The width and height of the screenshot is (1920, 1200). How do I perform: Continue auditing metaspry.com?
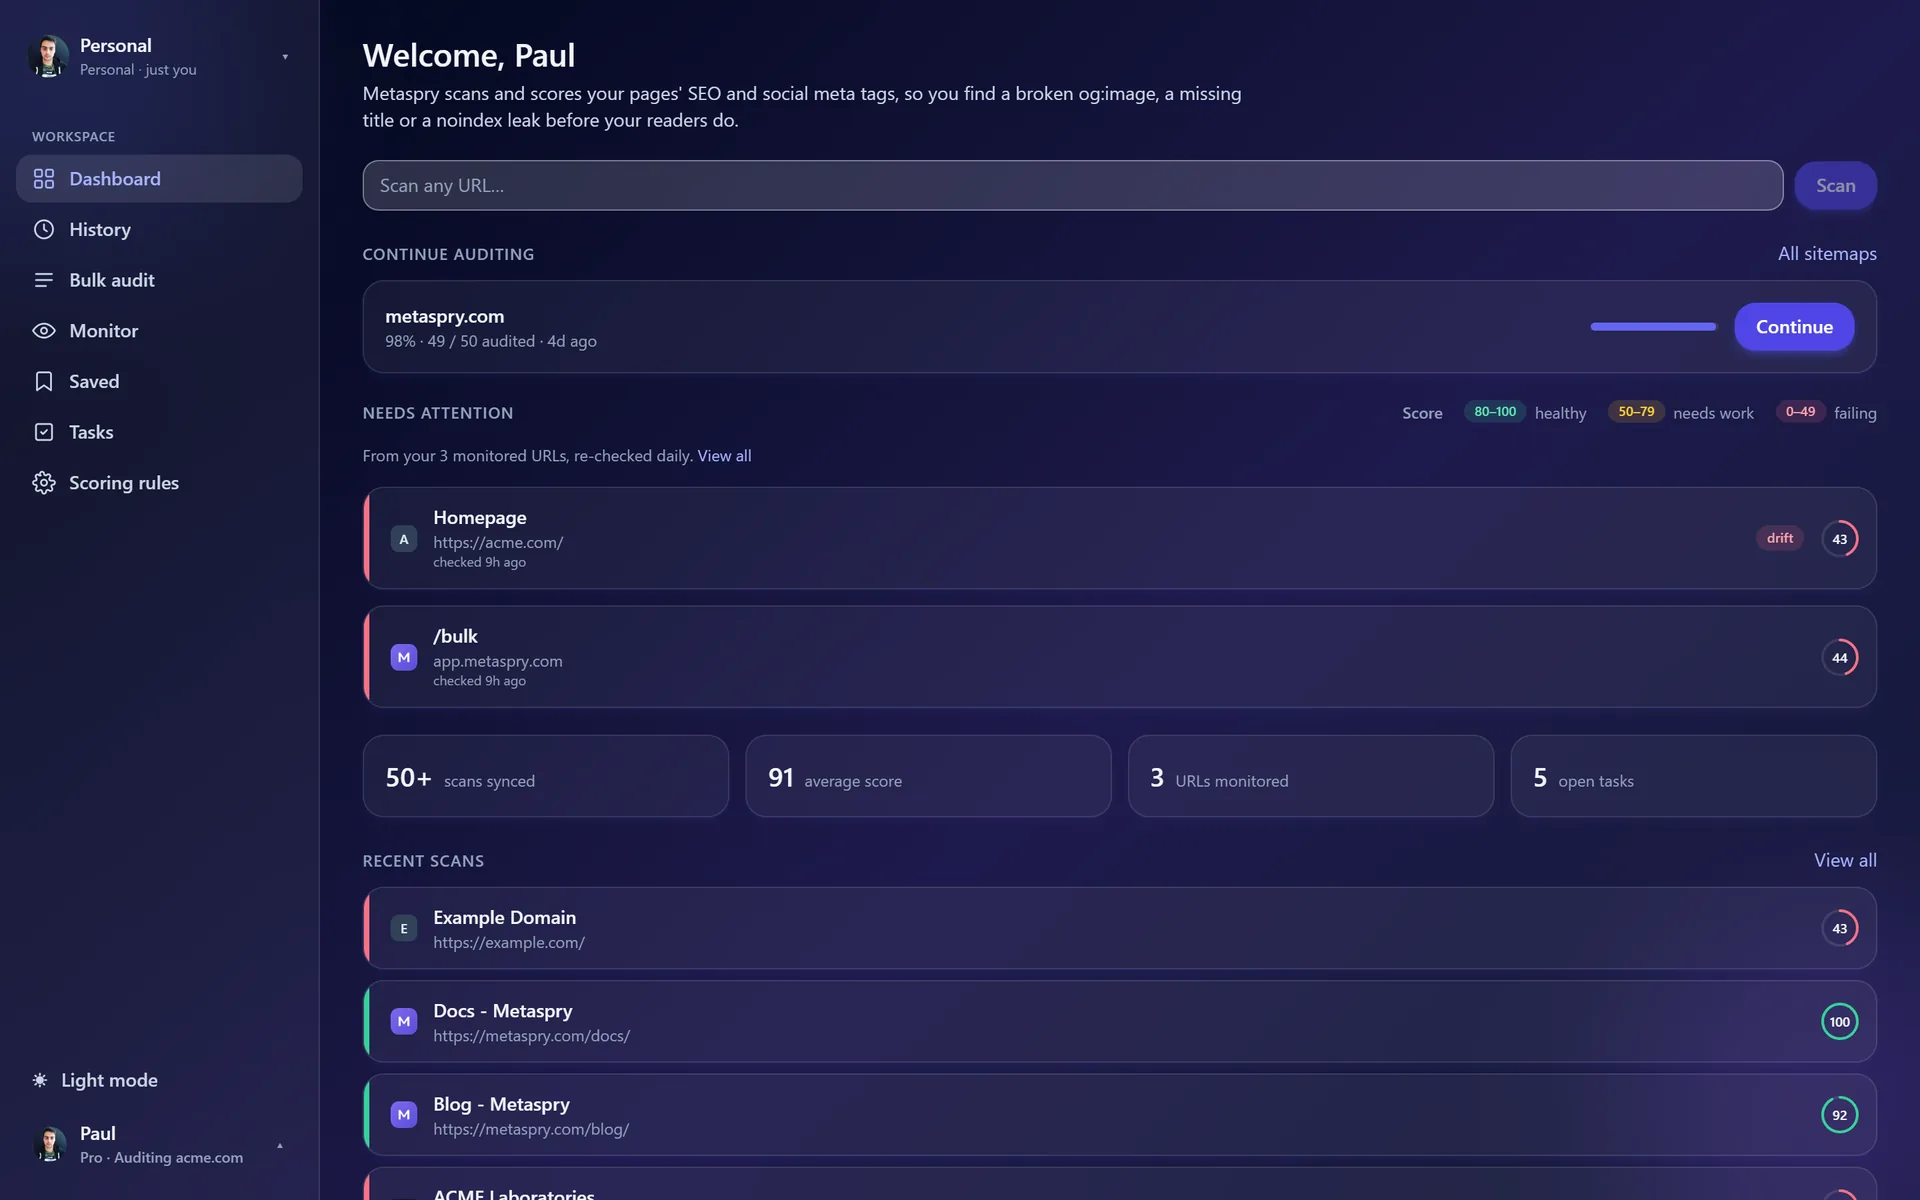click(x=1794, y=327)
